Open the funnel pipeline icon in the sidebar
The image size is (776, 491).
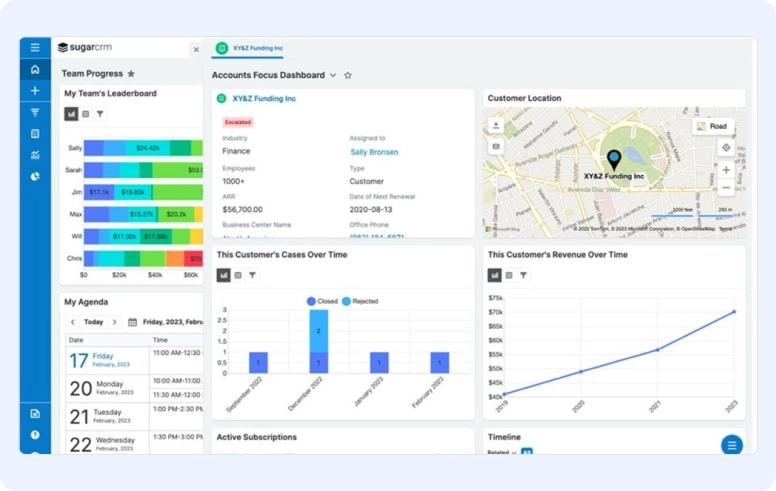coord(35,112)
